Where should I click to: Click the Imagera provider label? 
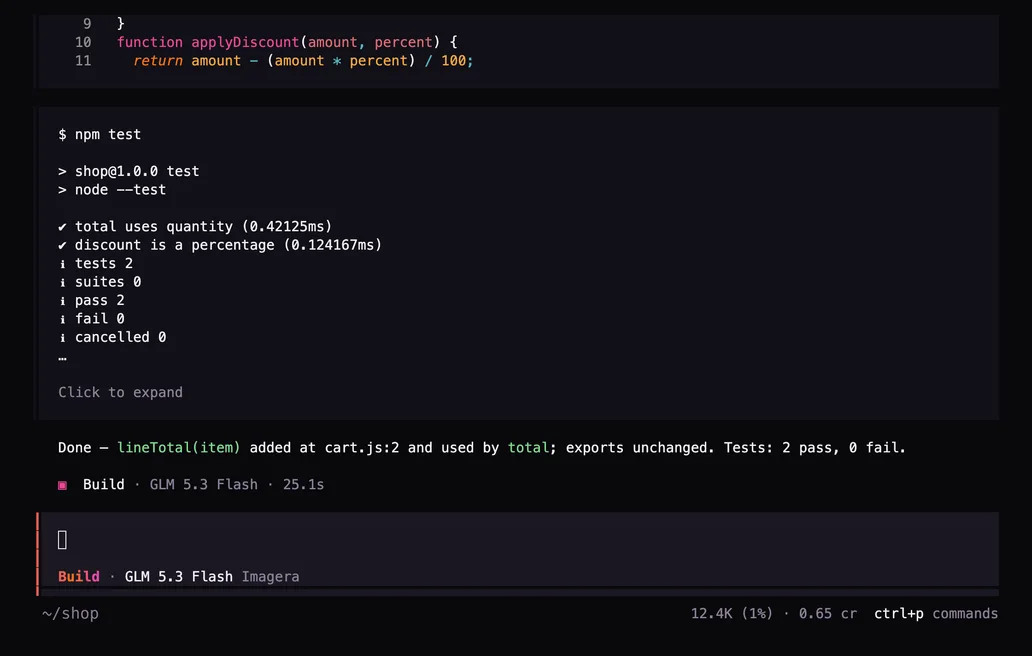point(271,576)
